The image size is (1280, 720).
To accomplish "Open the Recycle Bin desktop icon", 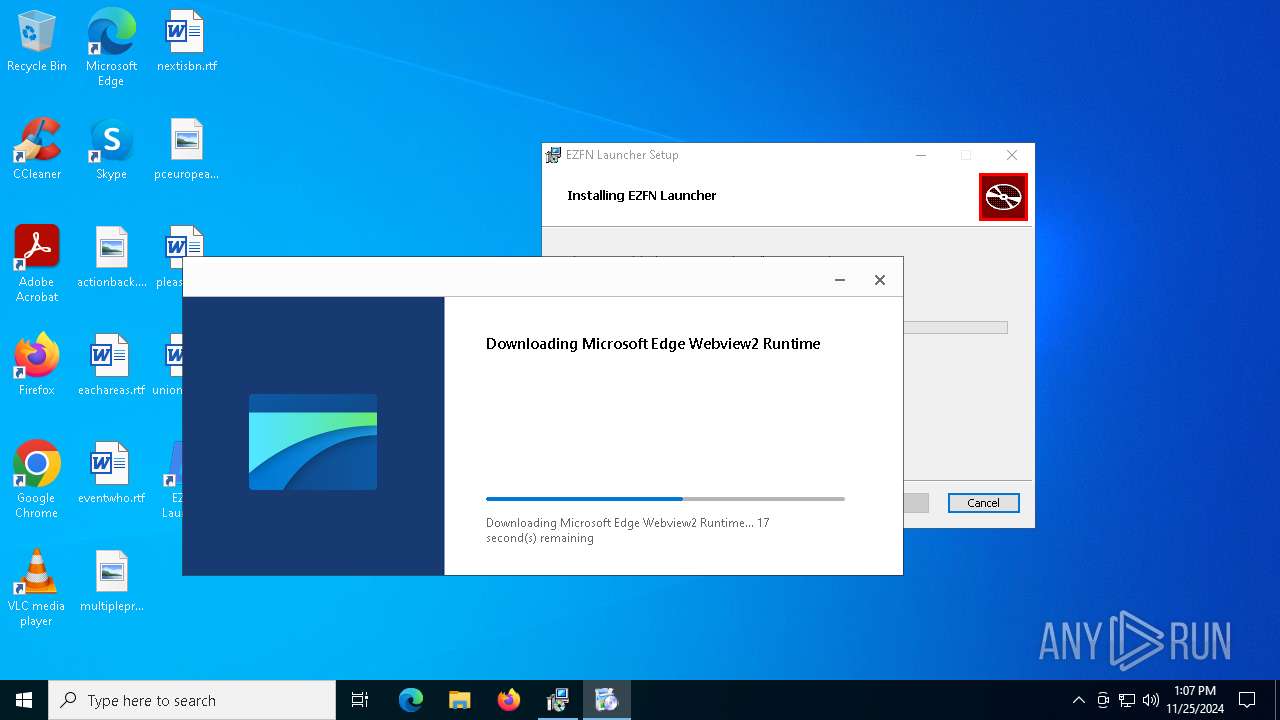I will (x=37, y=41).
